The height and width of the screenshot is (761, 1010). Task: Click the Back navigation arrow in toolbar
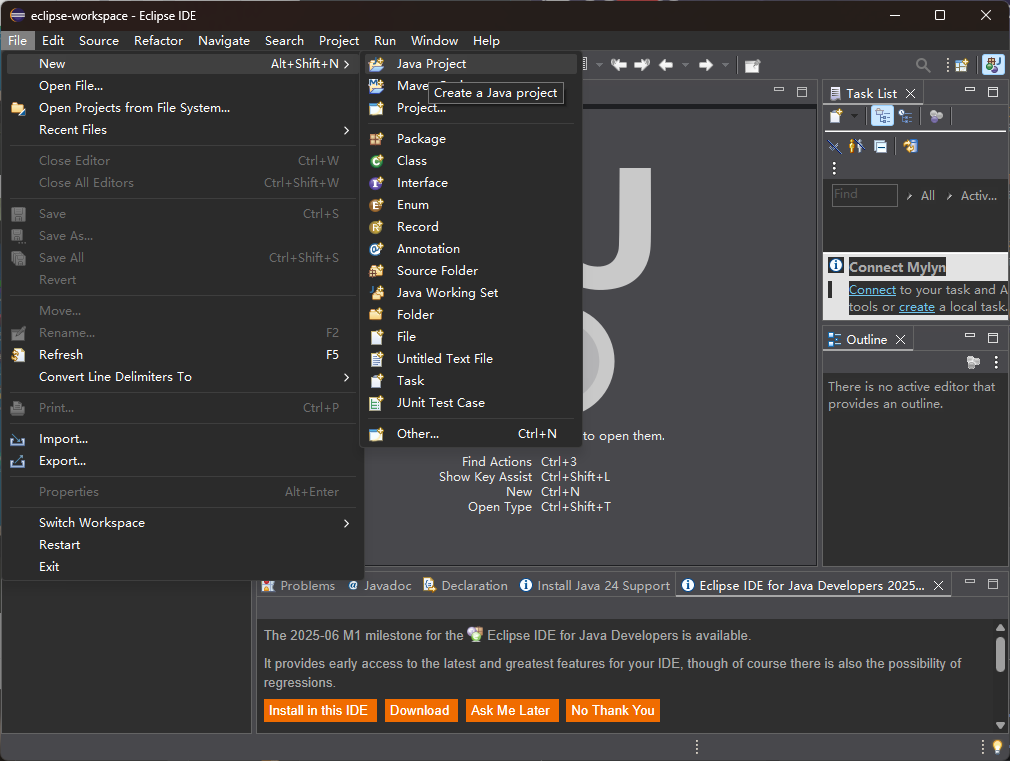pos(666,64)
